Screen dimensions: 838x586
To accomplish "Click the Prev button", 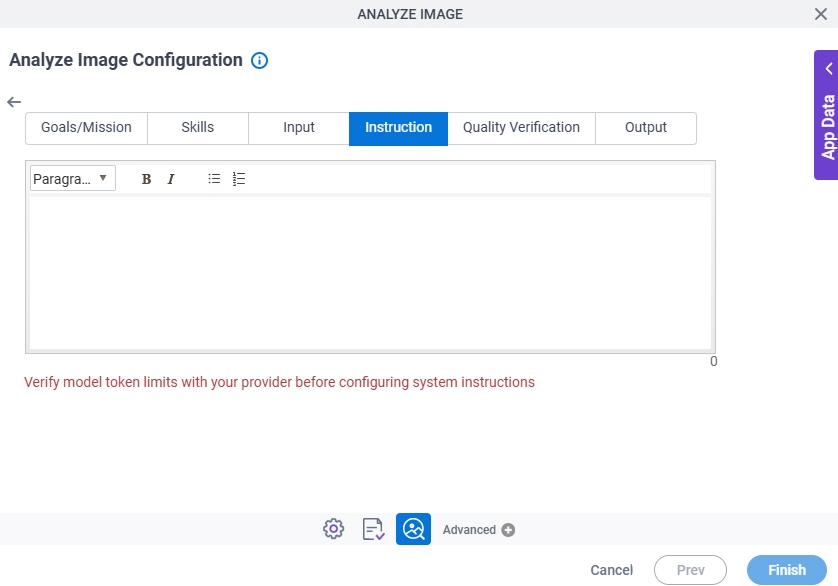I will (x=690, y=570).
